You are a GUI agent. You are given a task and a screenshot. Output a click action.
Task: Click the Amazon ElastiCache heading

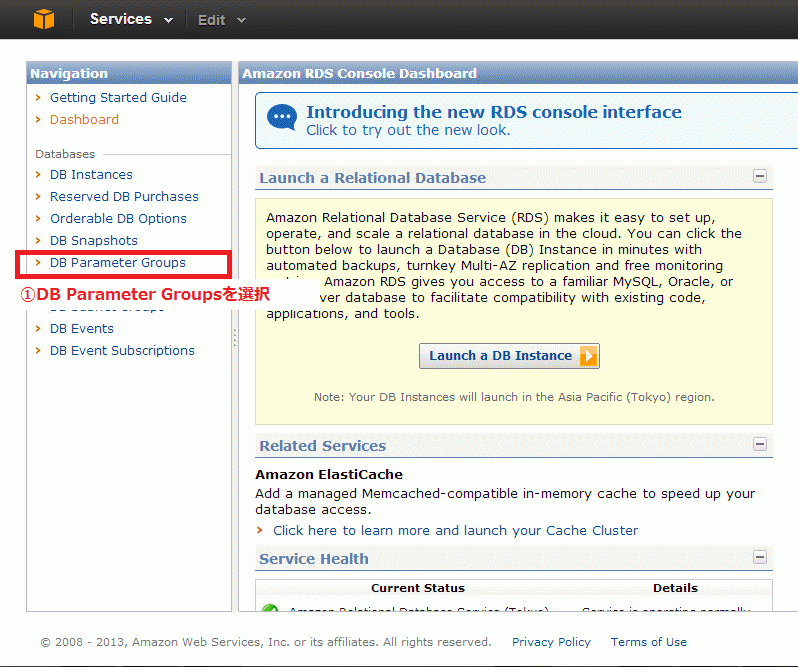click(329, 474)
